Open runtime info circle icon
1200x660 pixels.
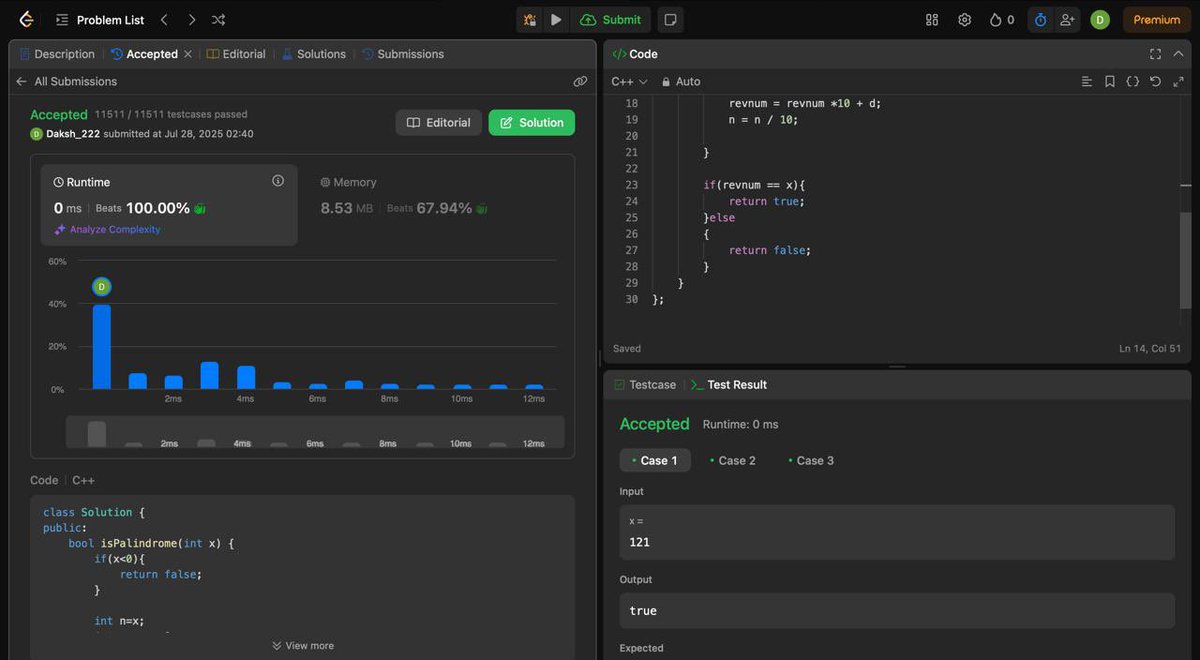point(278,181)
